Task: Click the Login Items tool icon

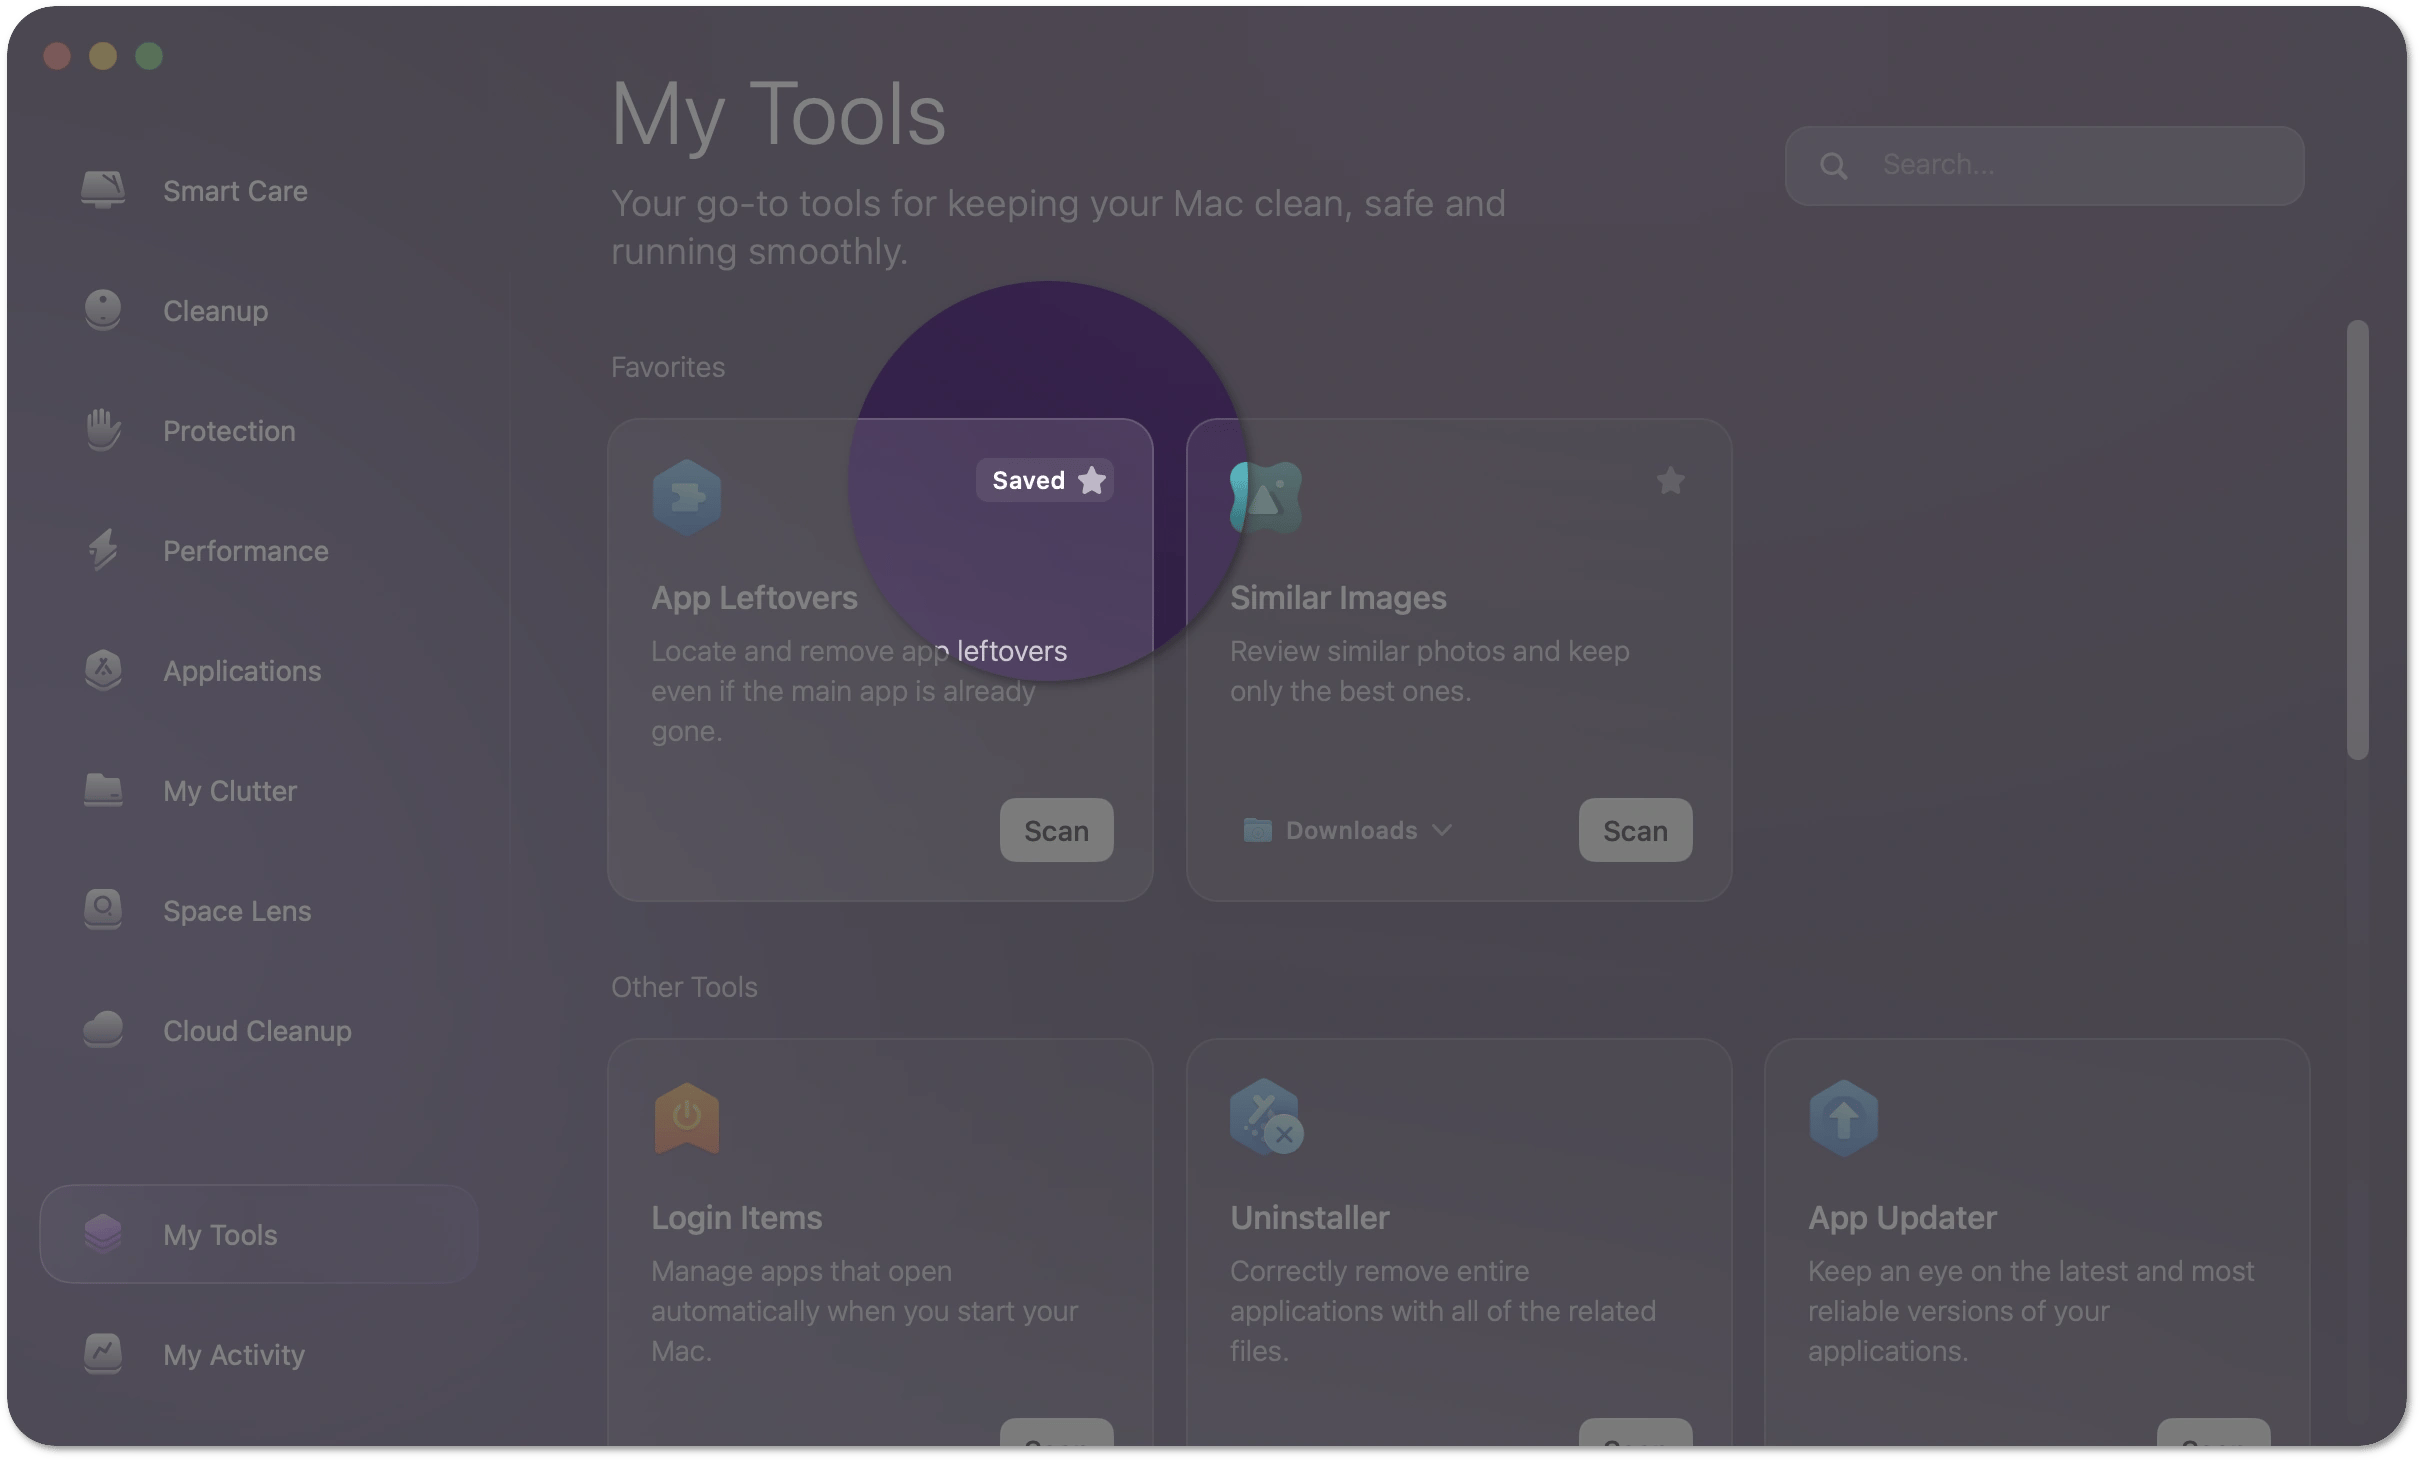Action: click(686, 1117)
